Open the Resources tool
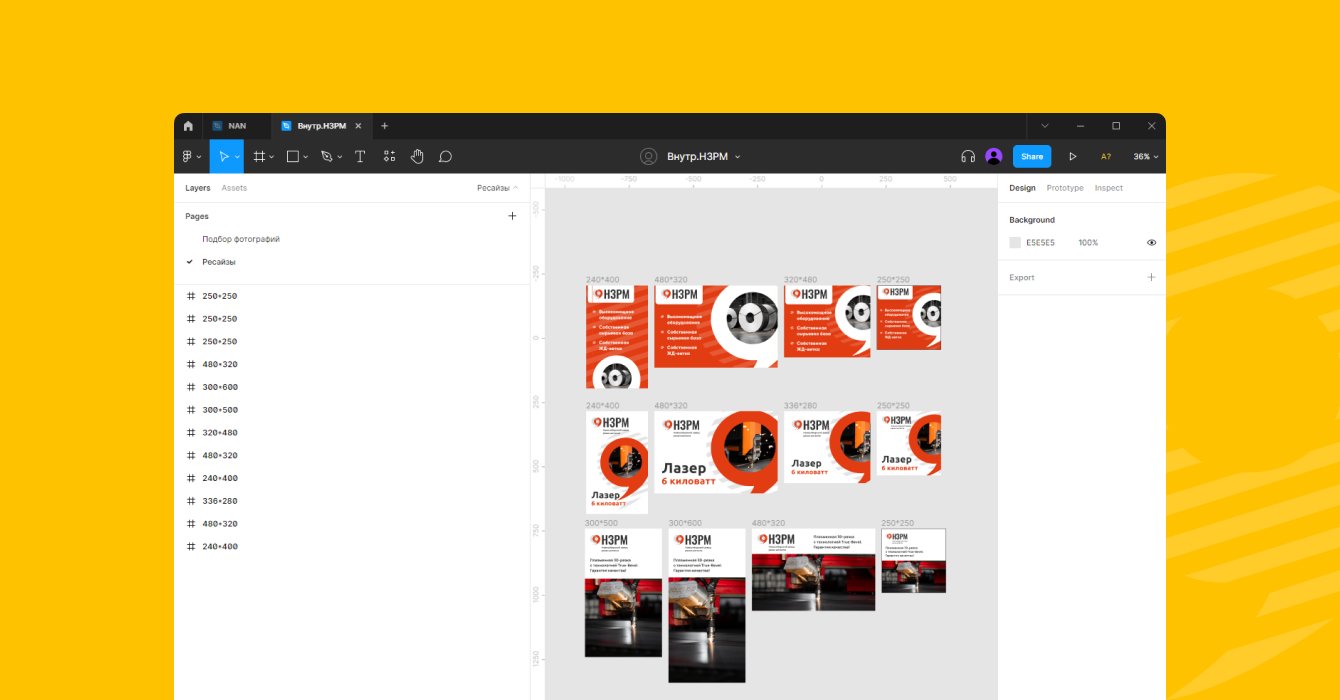The height and width of the screenshot is (700, 1340). click(x=389, y=157)
